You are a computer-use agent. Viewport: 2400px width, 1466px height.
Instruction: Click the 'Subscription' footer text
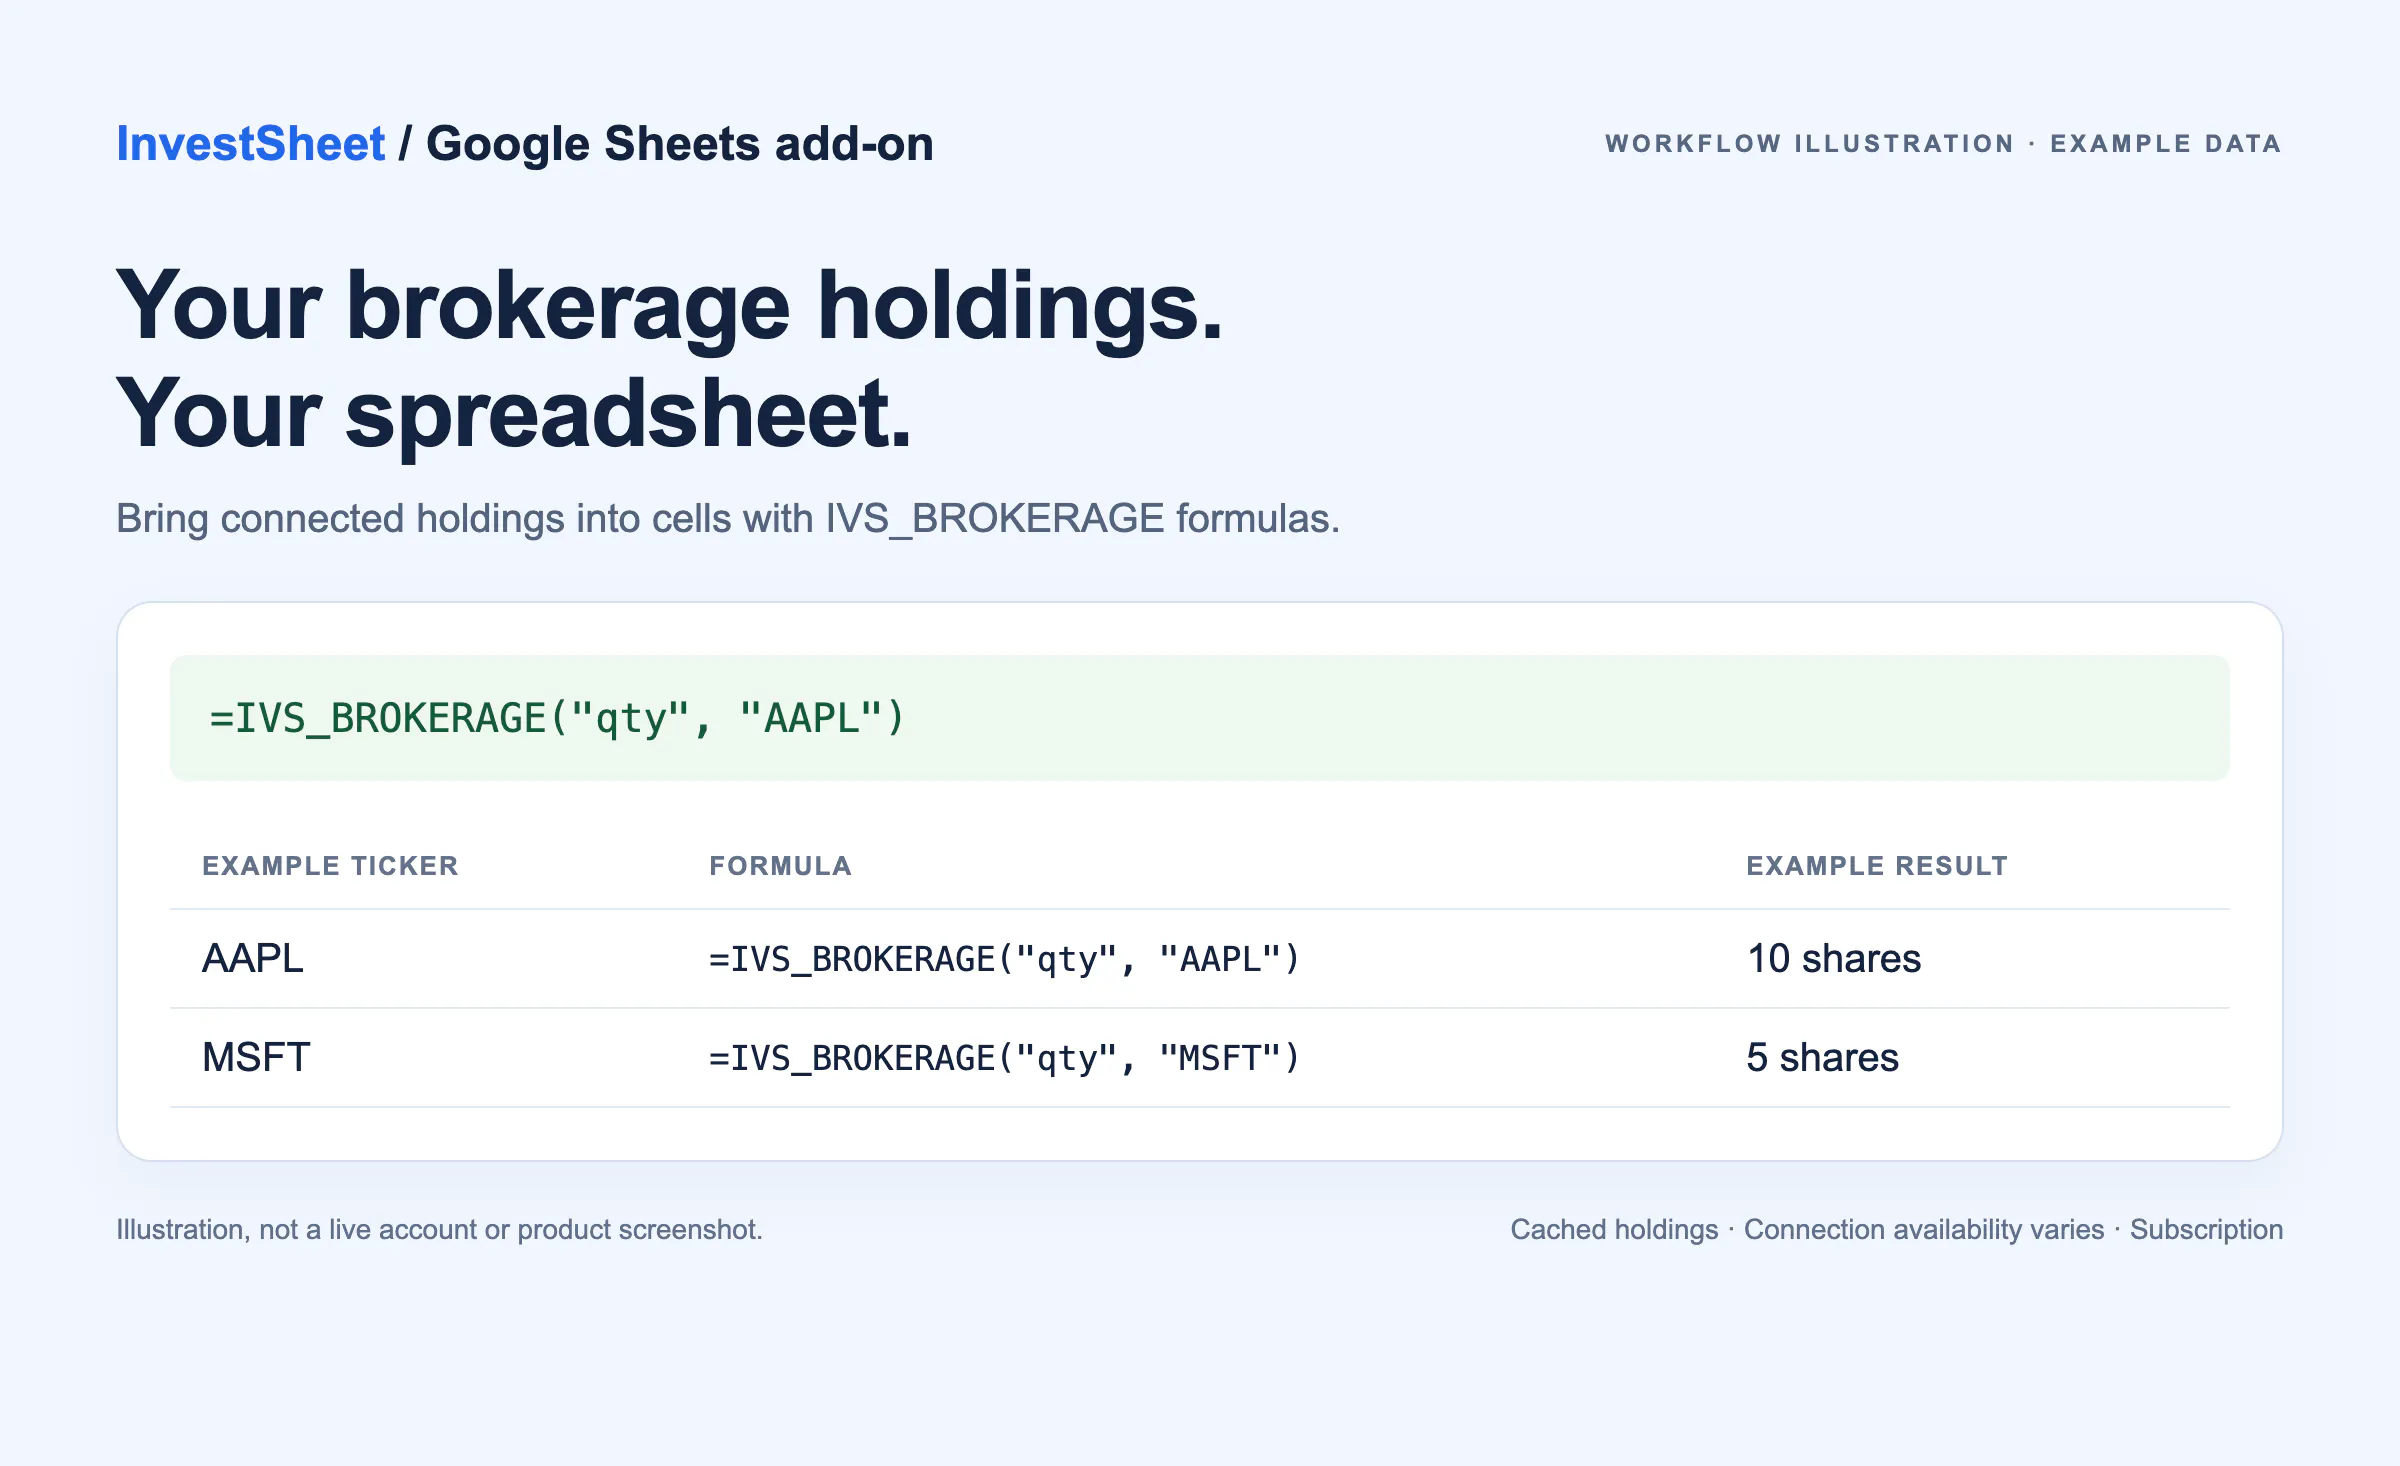tap(2206, 1229)
